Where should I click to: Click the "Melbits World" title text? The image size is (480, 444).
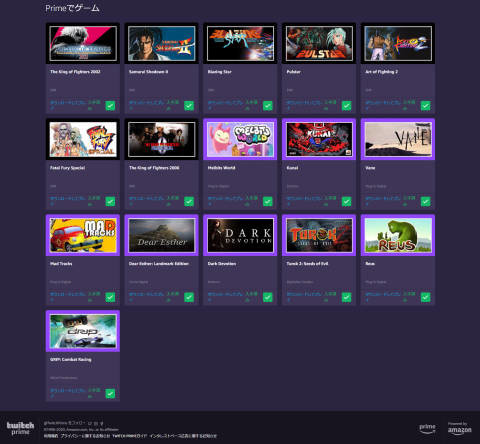pos(221,168)
